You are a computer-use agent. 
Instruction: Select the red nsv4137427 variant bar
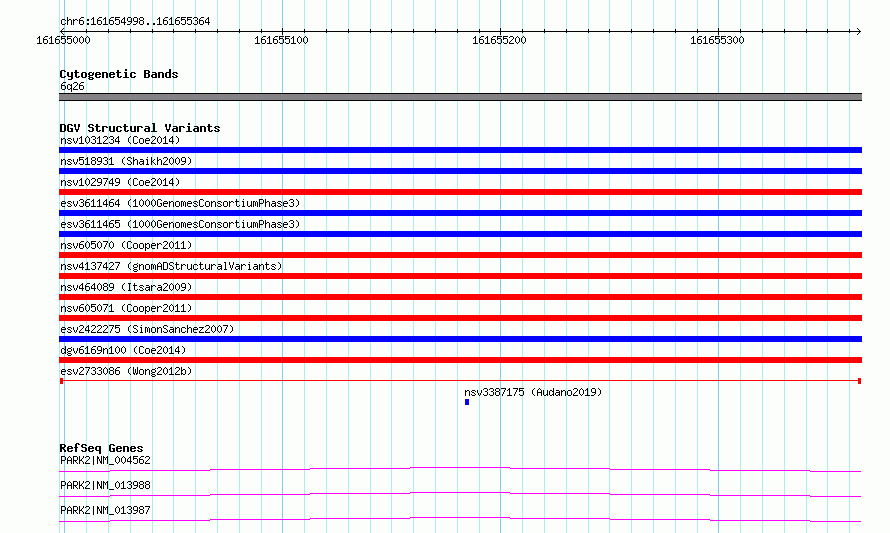[x=460, y=276]
